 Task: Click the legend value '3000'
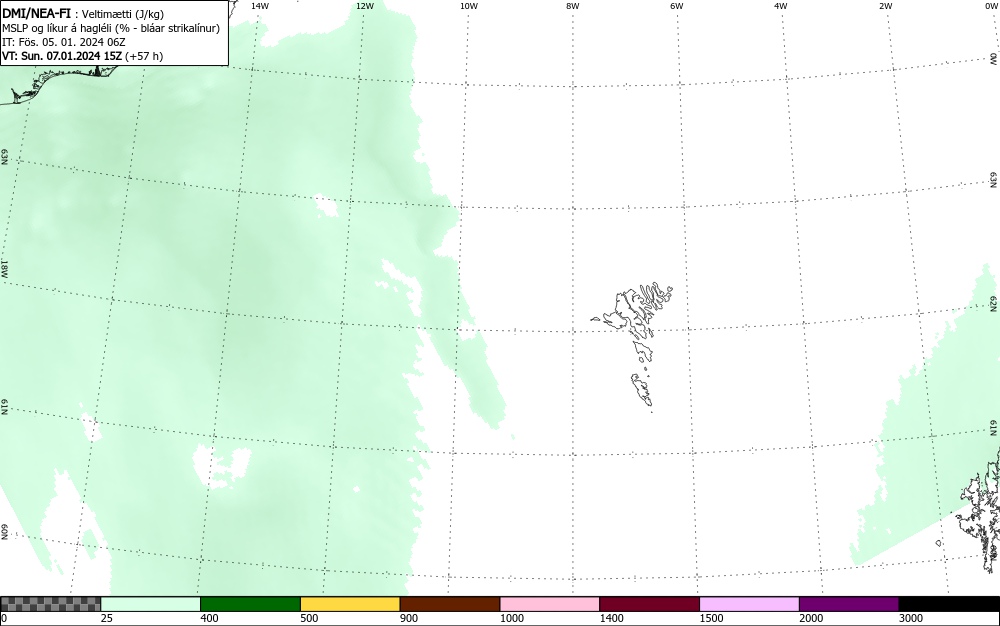pos(911,618)
